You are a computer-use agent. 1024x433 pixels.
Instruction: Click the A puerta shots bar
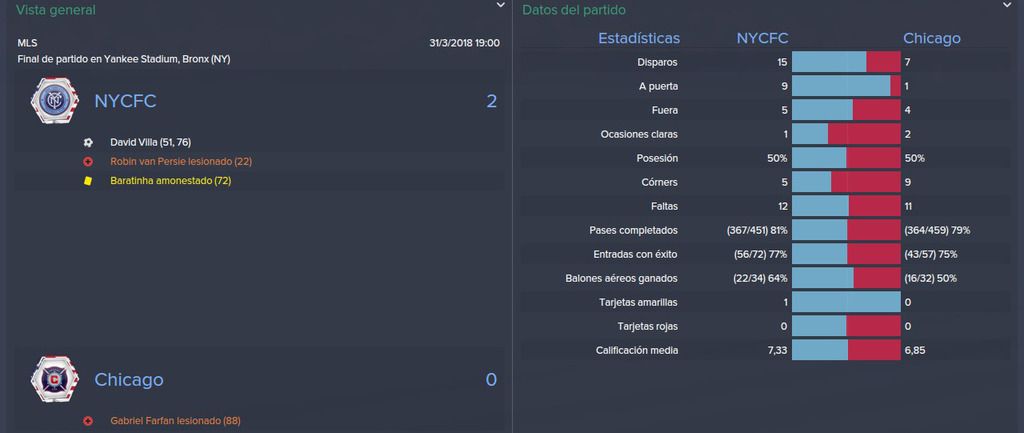point(846,86)
